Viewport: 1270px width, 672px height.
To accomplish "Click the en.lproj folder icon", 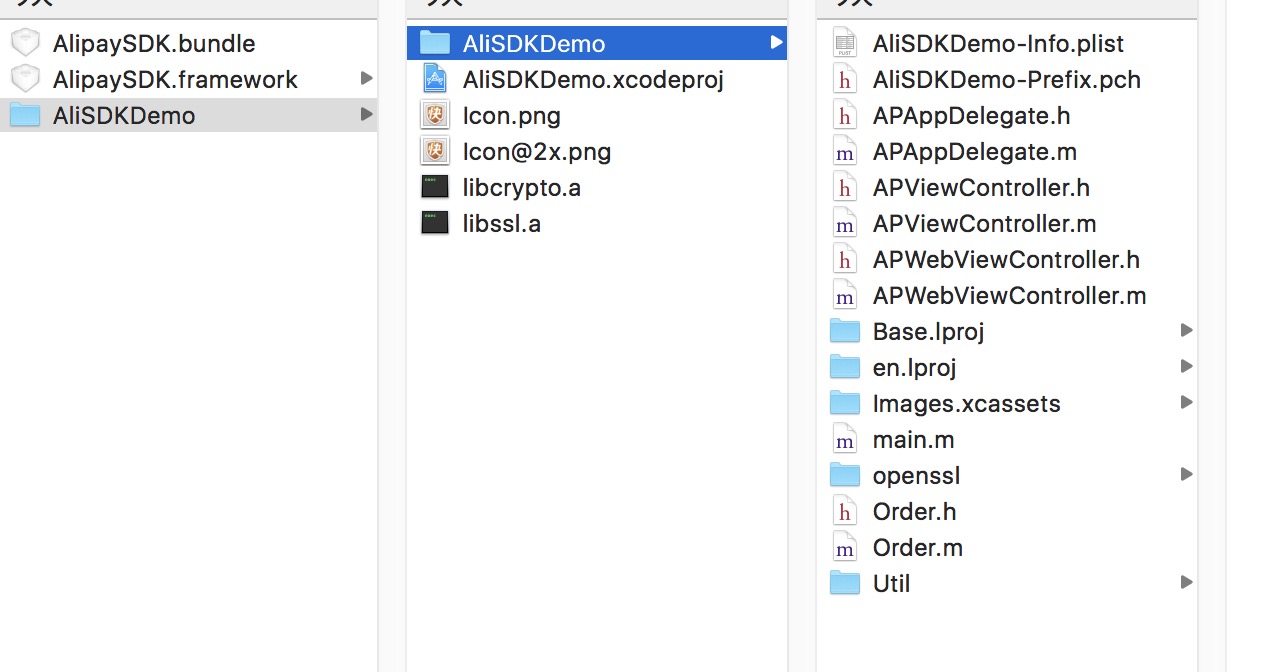I will click(845, 367).
